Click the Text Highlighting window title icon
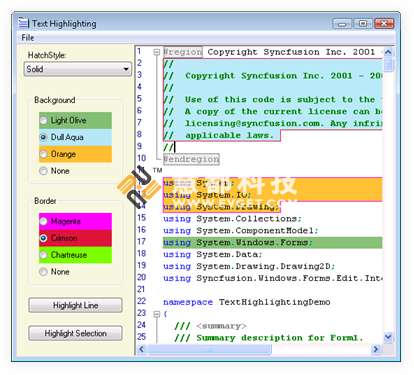The image size is (414, 375). (x=23, y=23)
